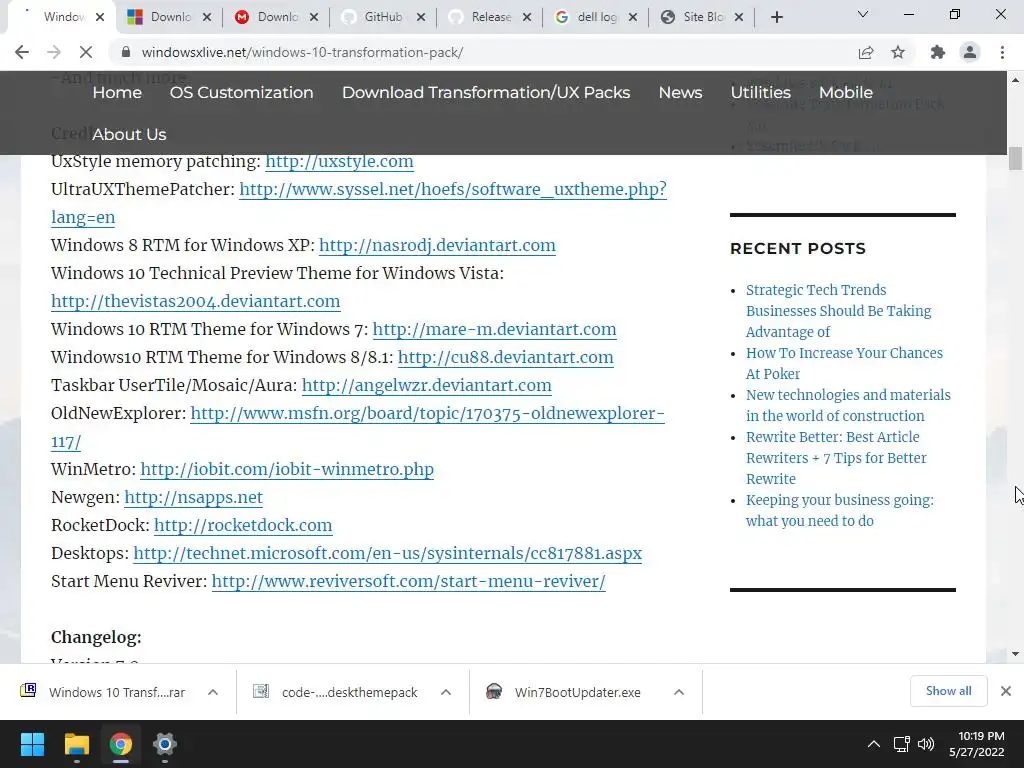Open the Utilities menu item
This screenshot has height=768, width=1024.
(761, 93)
